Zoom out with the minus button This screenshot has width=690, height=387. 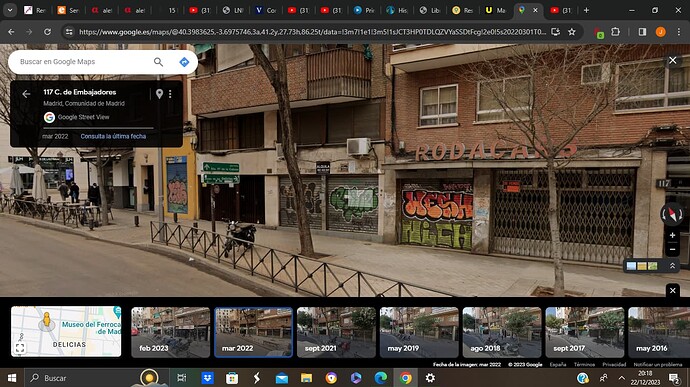click(x=672, y=249)
